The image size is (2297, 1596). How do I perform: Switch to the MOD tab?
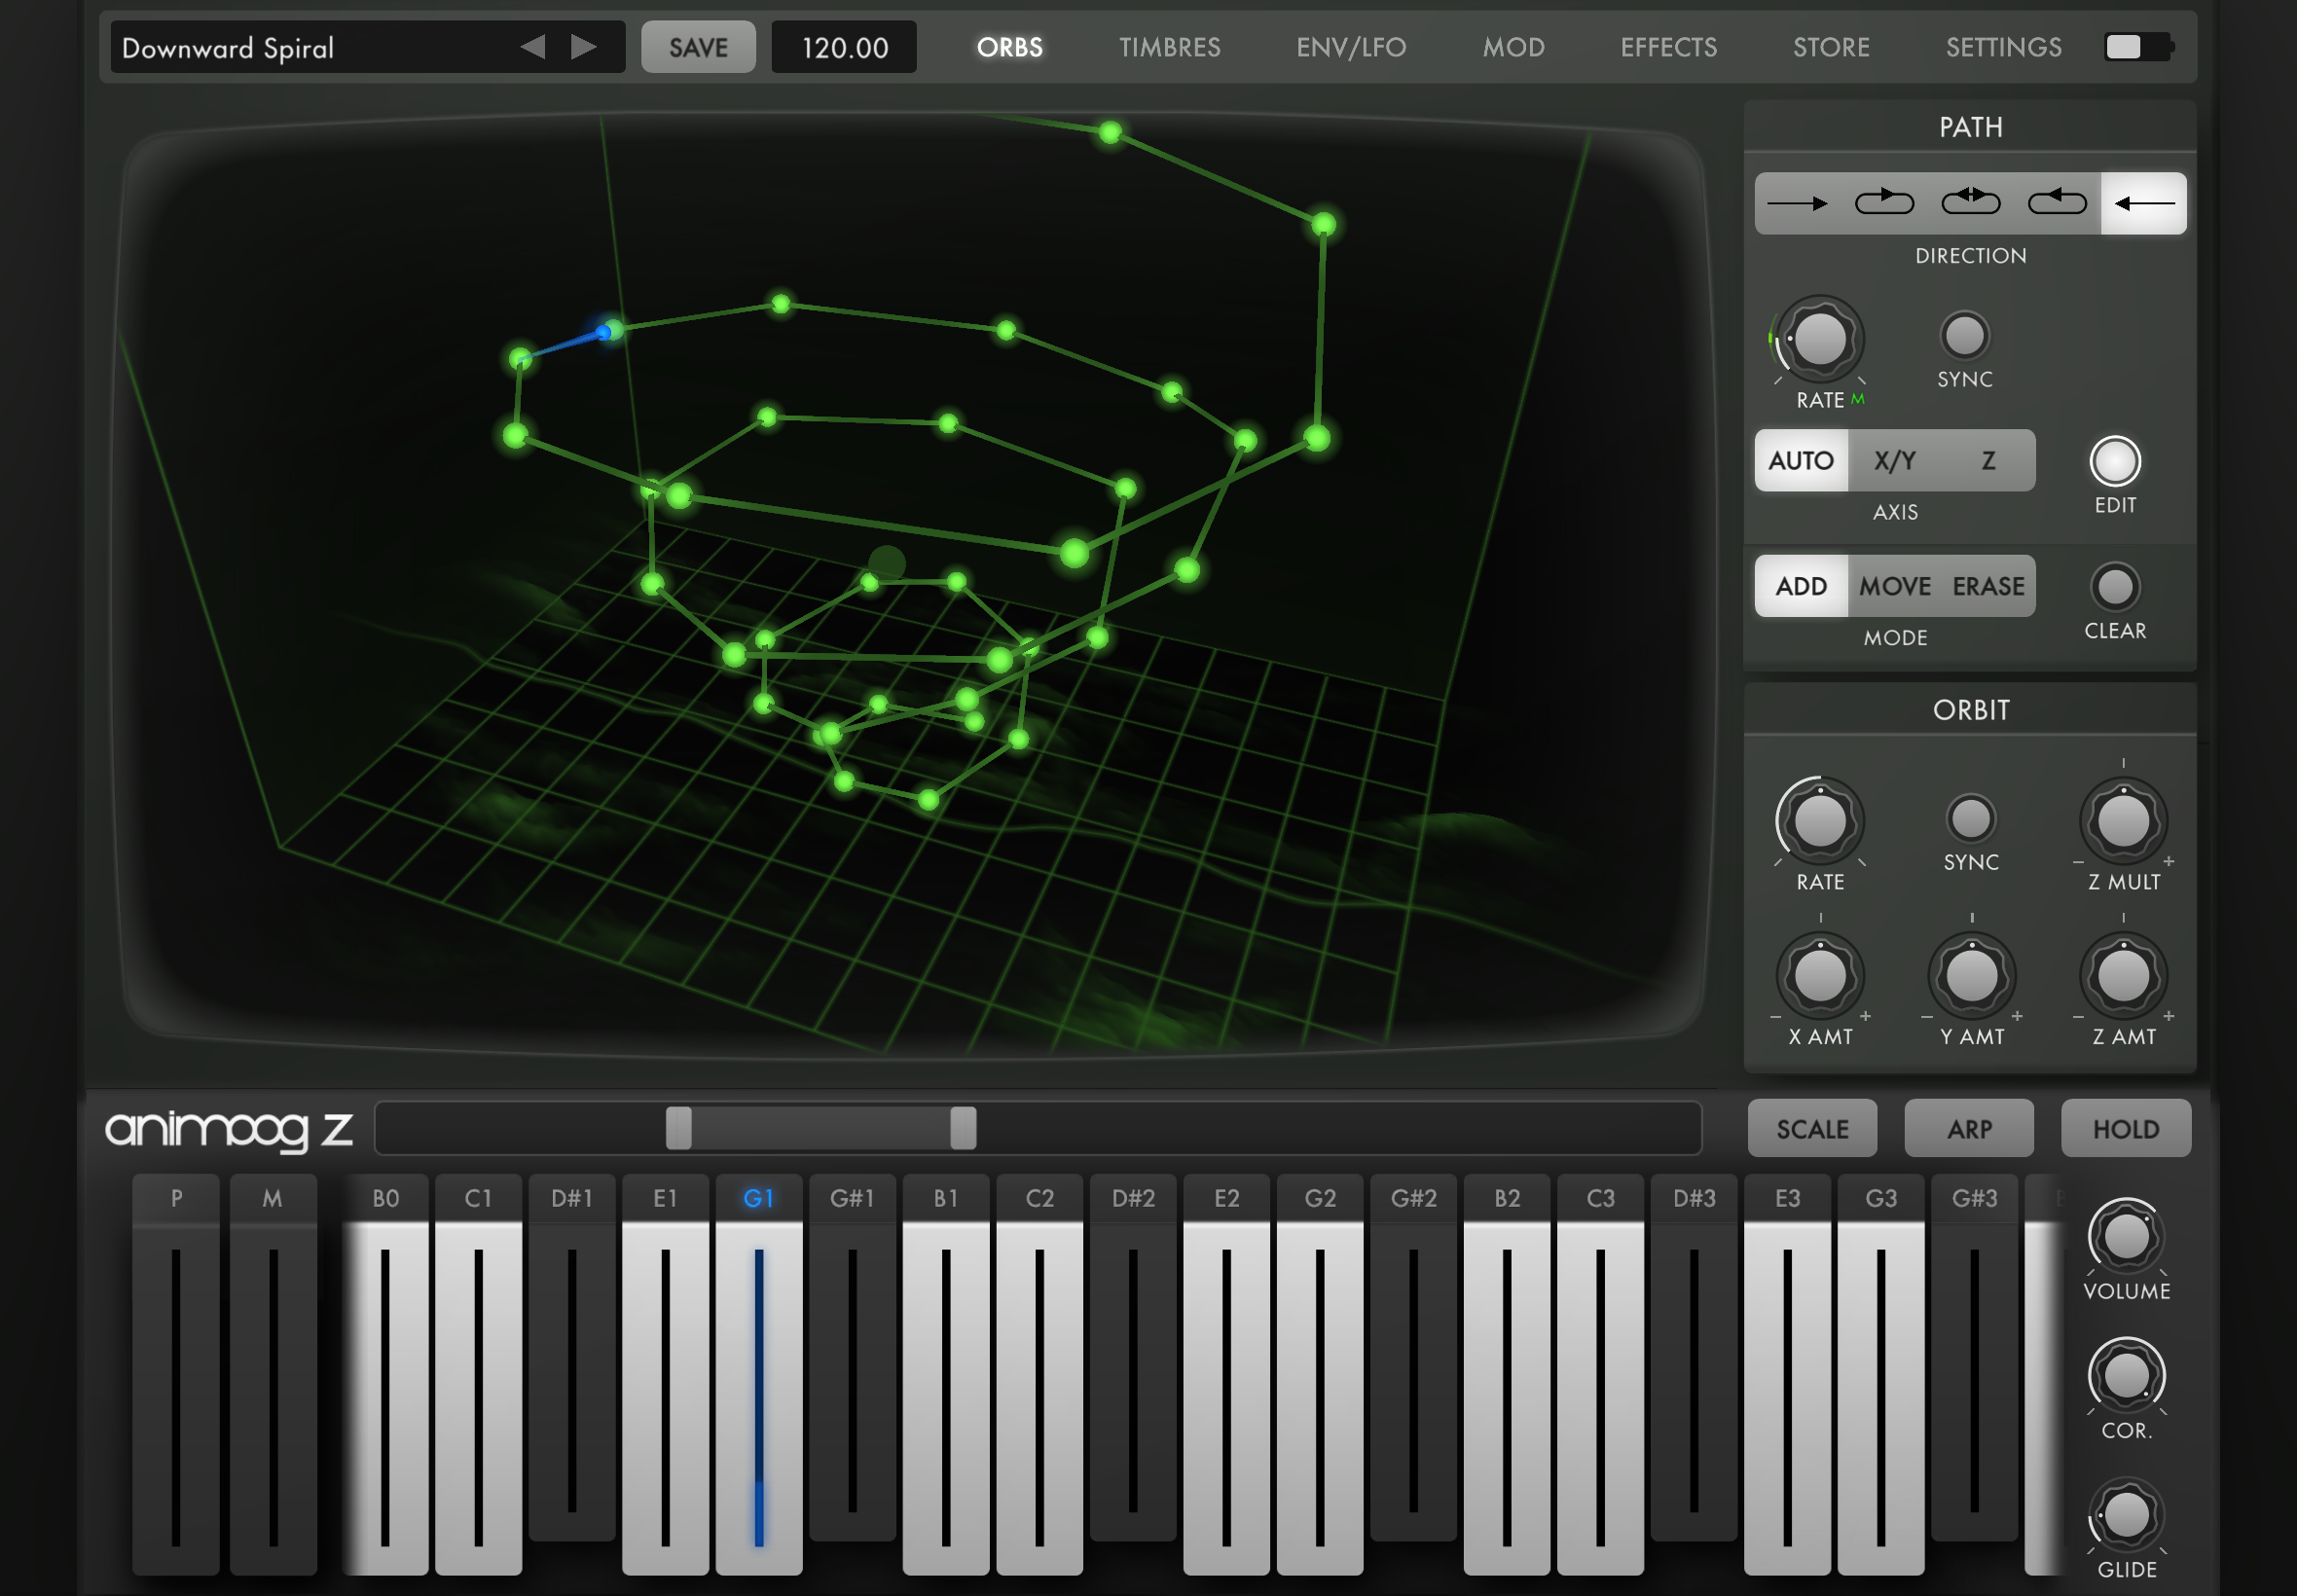pos(1513,47)
